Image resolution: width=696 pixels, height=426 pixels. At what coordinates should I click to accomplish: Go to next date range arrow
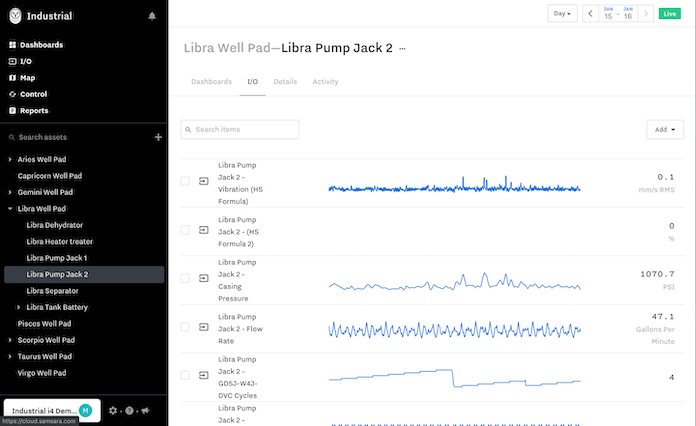(646, 13)
